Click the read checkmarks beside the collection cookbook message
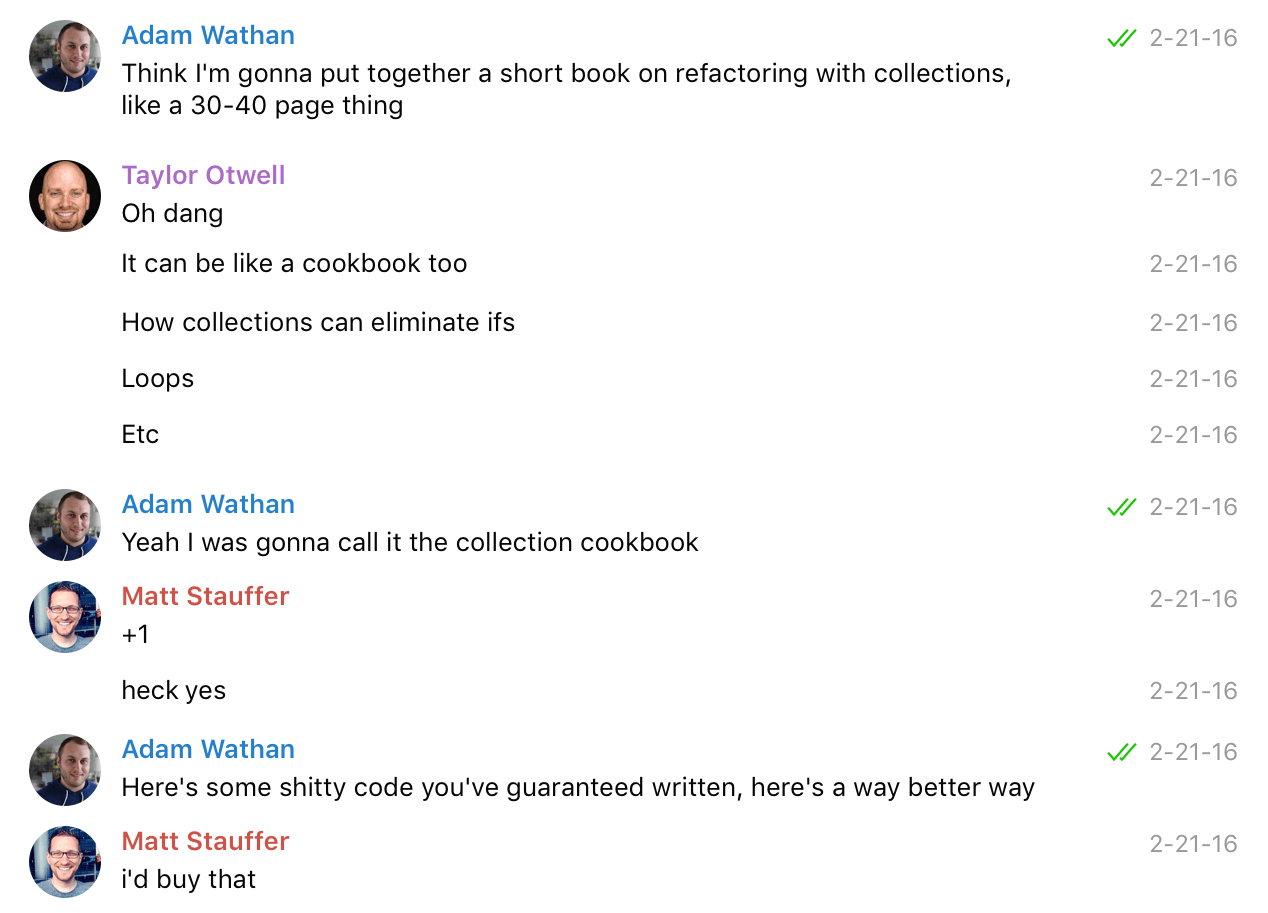The image size is (1268, 913). [x=1122, y=508]
